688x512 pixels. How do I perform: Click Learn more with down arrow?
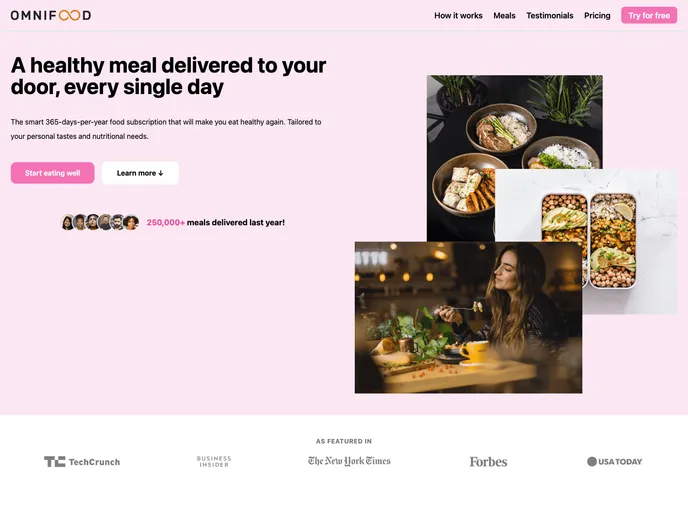pyautogui.click(x=140, y=173)
